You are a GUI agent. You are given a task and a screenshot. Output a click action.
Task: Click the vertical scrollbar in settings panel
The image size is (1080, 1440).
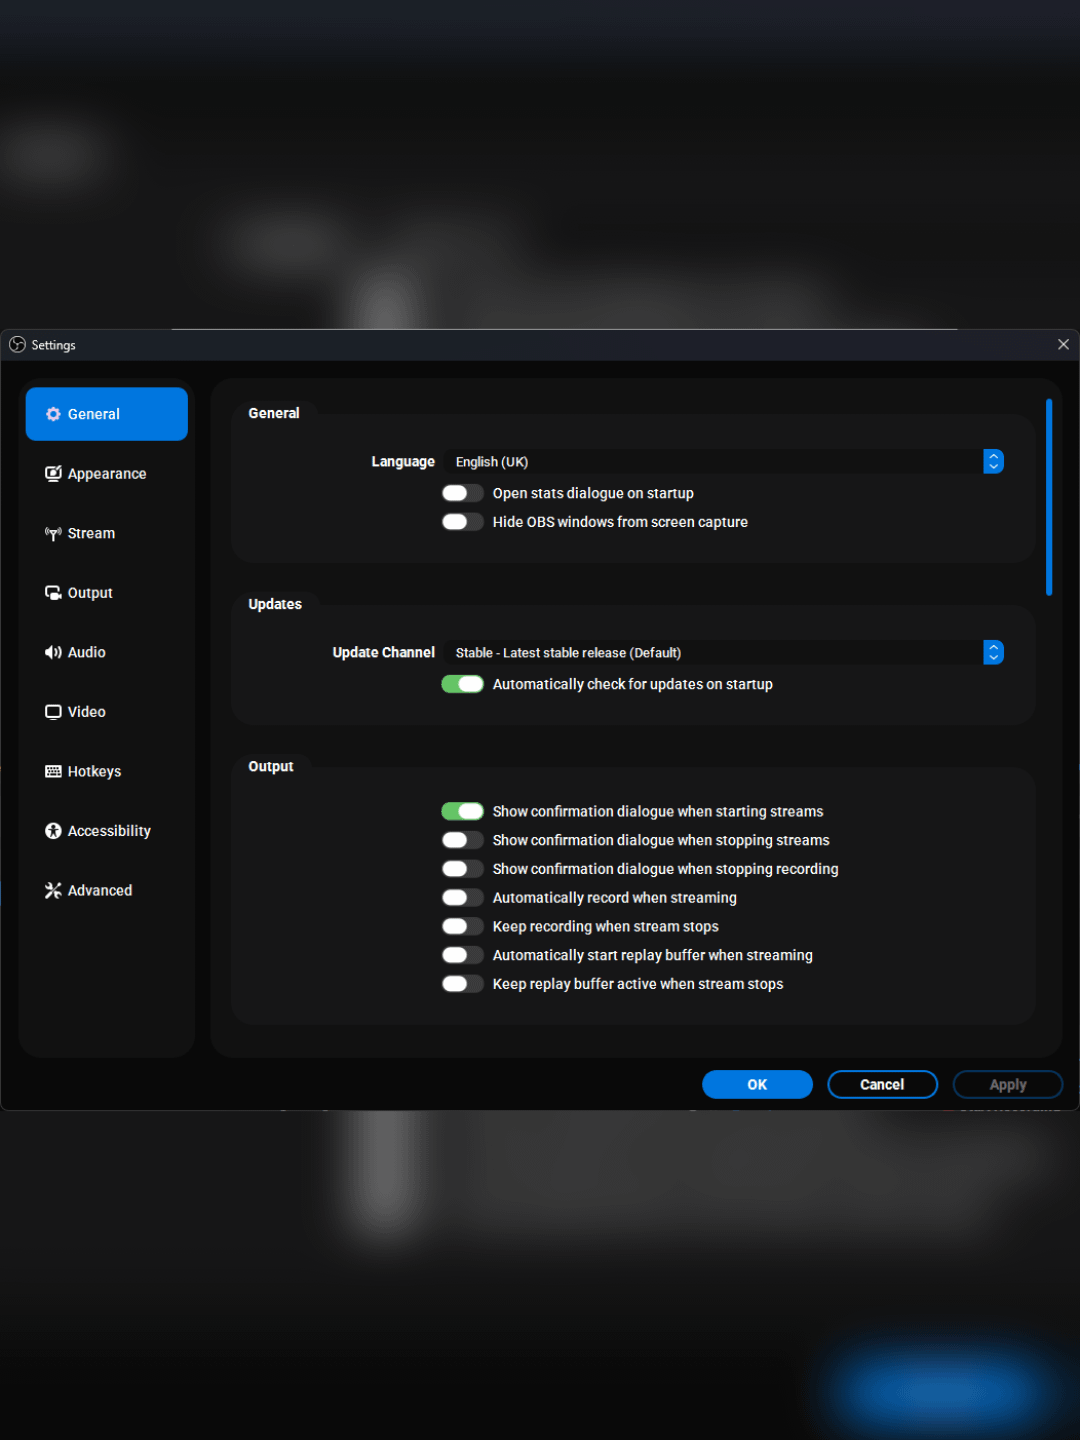1049,497
